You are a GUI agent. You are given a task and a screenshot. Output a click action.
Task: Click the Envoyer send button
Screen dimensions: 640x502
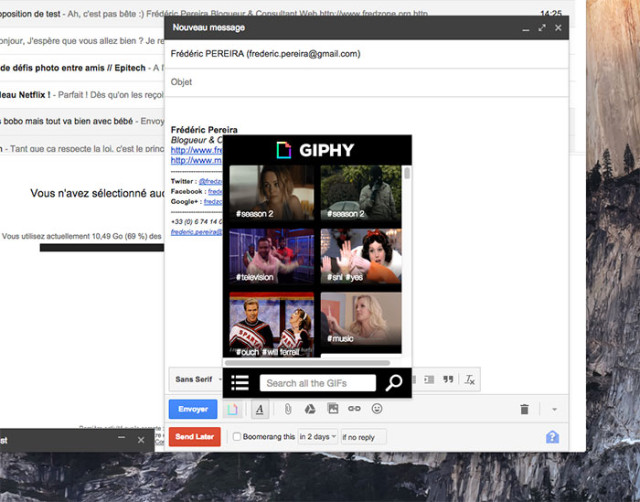[x=193, y=409]
